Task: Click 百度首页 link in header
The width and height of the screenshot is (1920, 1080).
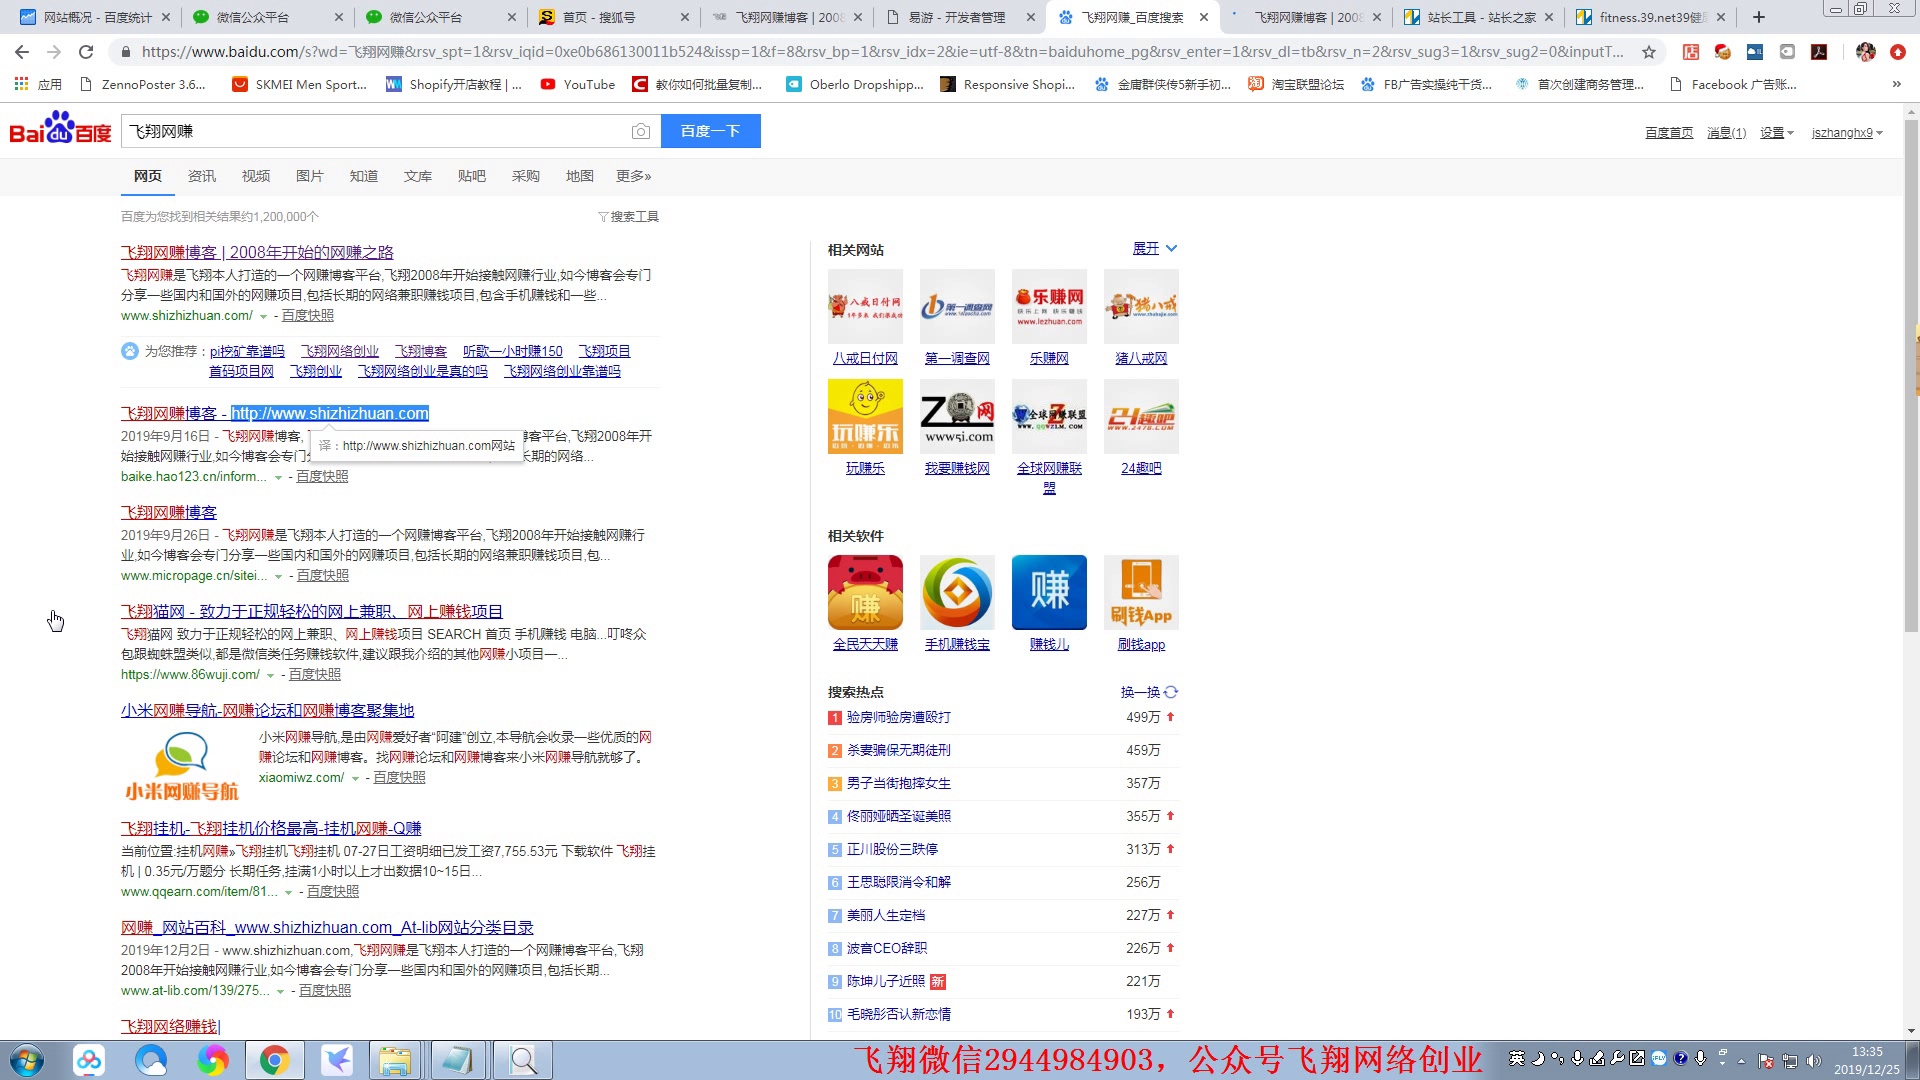Action: tap(1669, 133)
